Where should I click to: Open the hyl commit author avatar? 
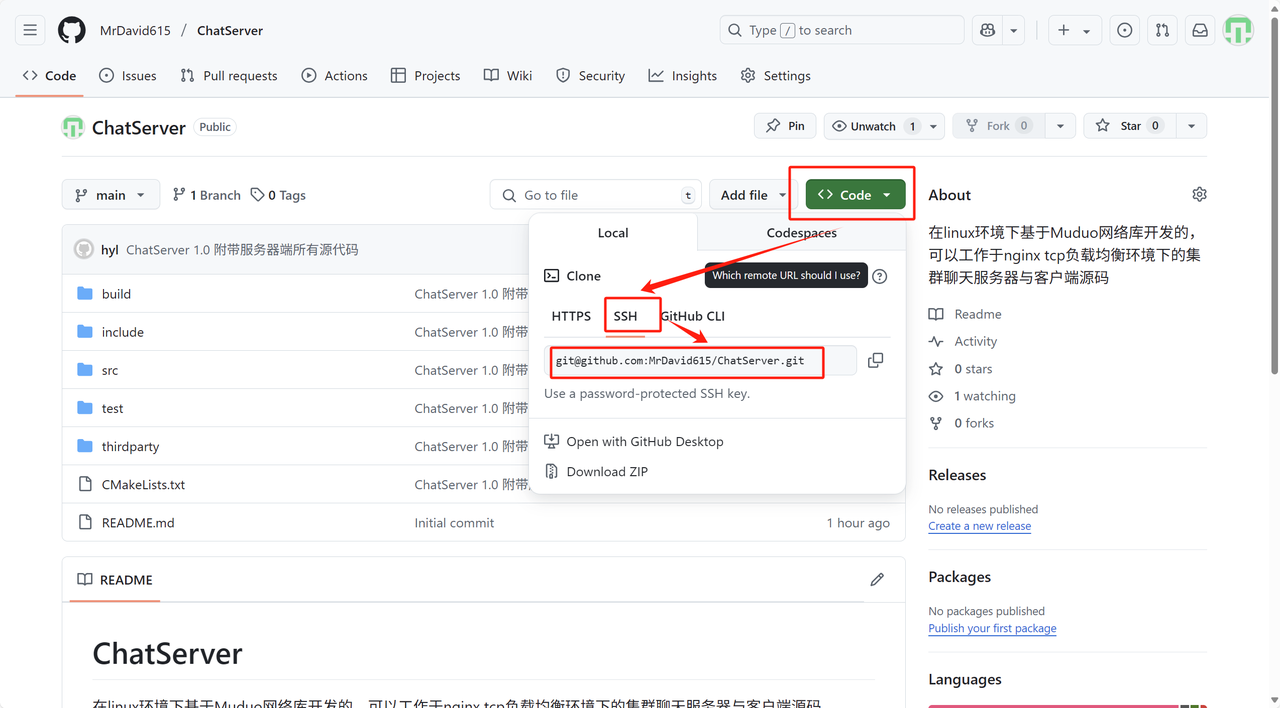click(x=84, y=249)
